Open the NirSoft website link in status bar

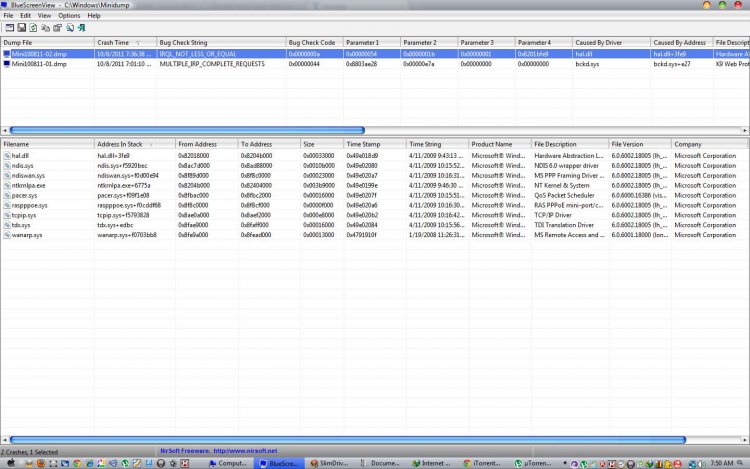point(245,451)
